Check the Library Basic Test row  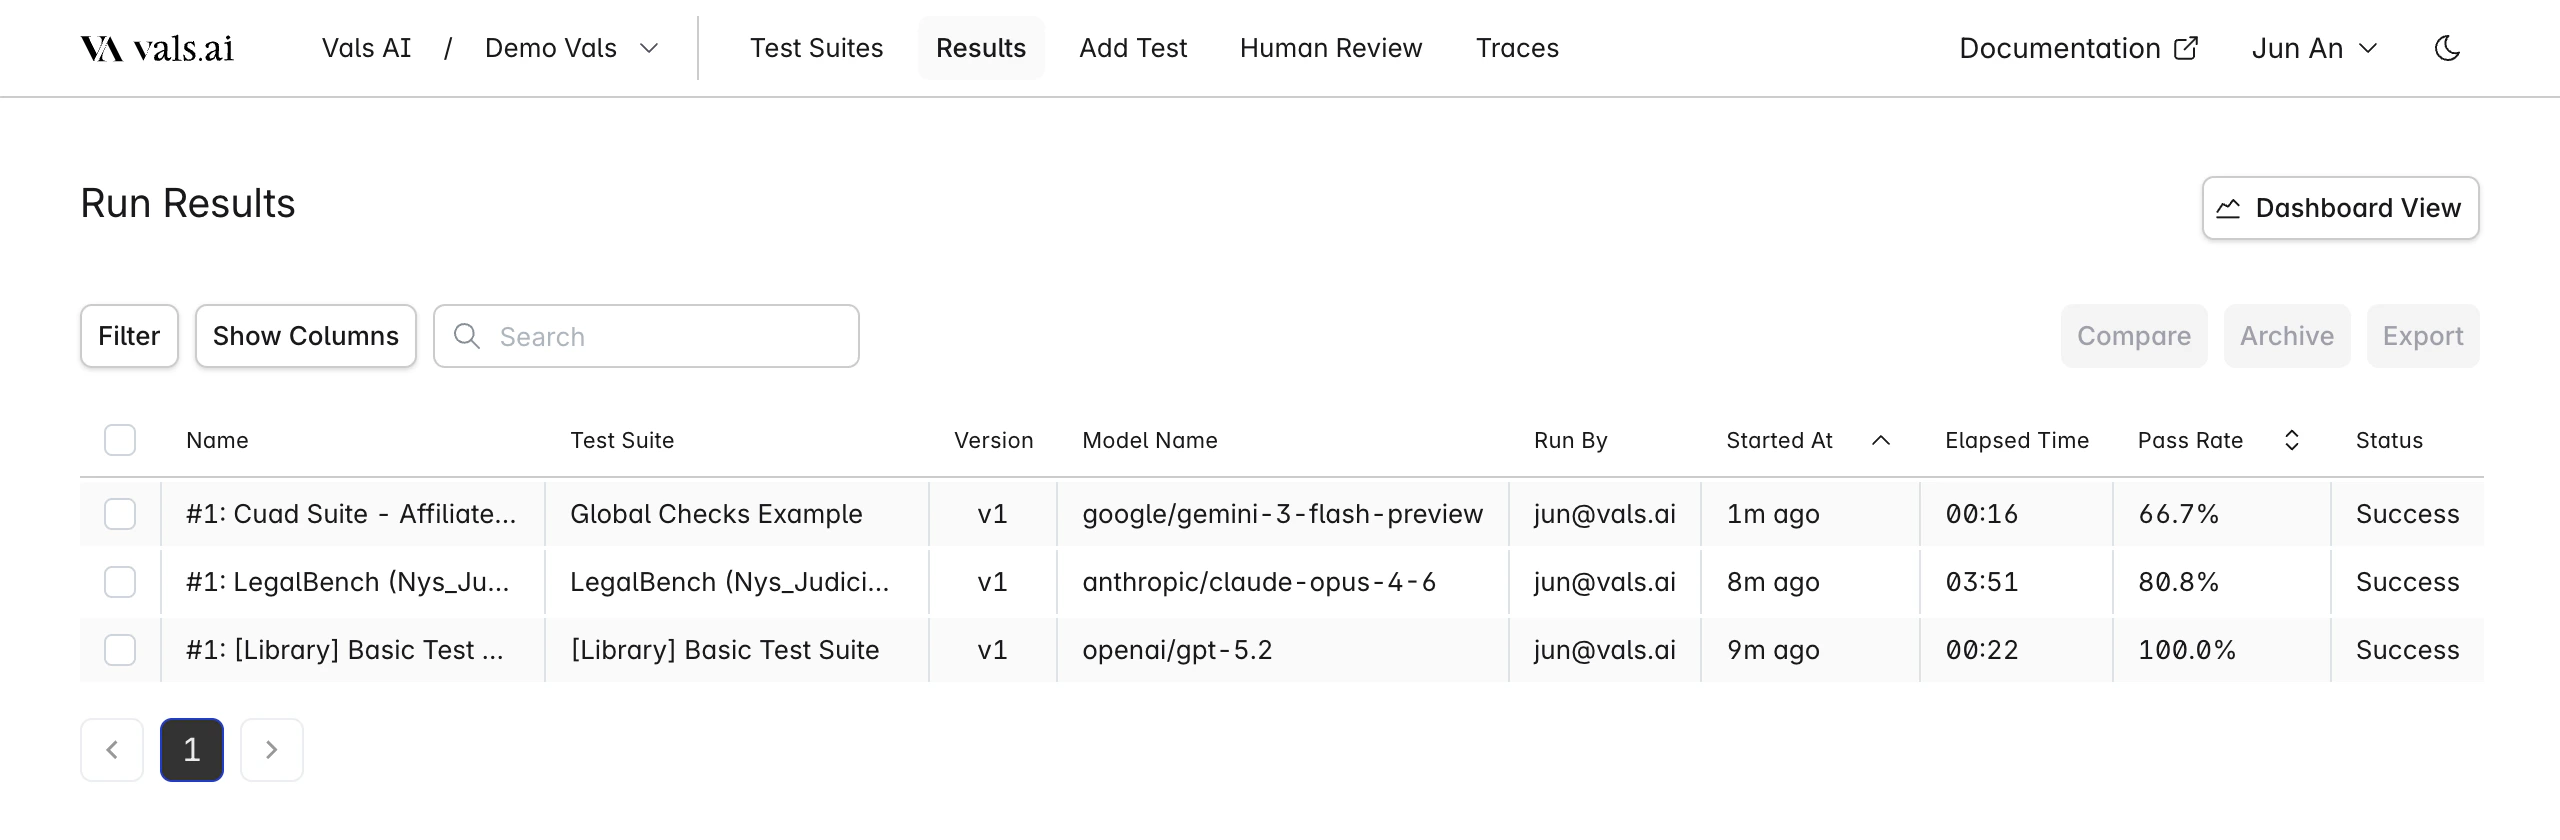120,650
